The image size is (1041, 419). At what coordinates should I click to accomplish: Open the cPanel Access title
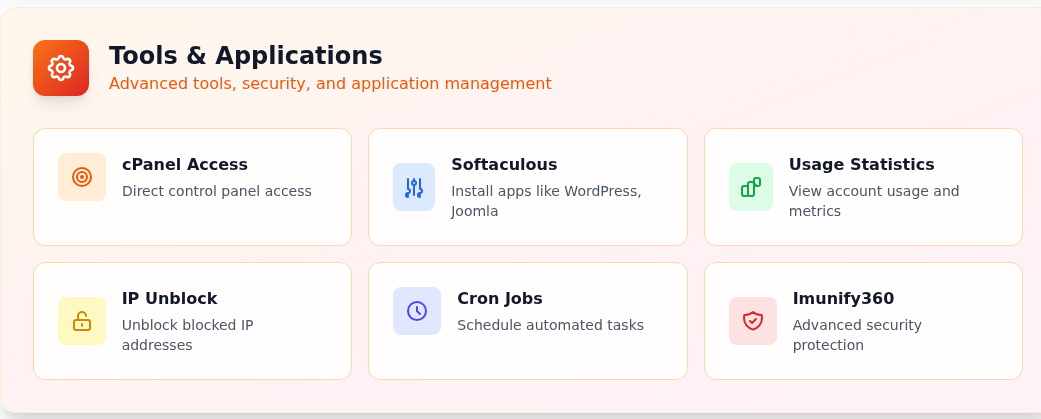pos(185,165)
